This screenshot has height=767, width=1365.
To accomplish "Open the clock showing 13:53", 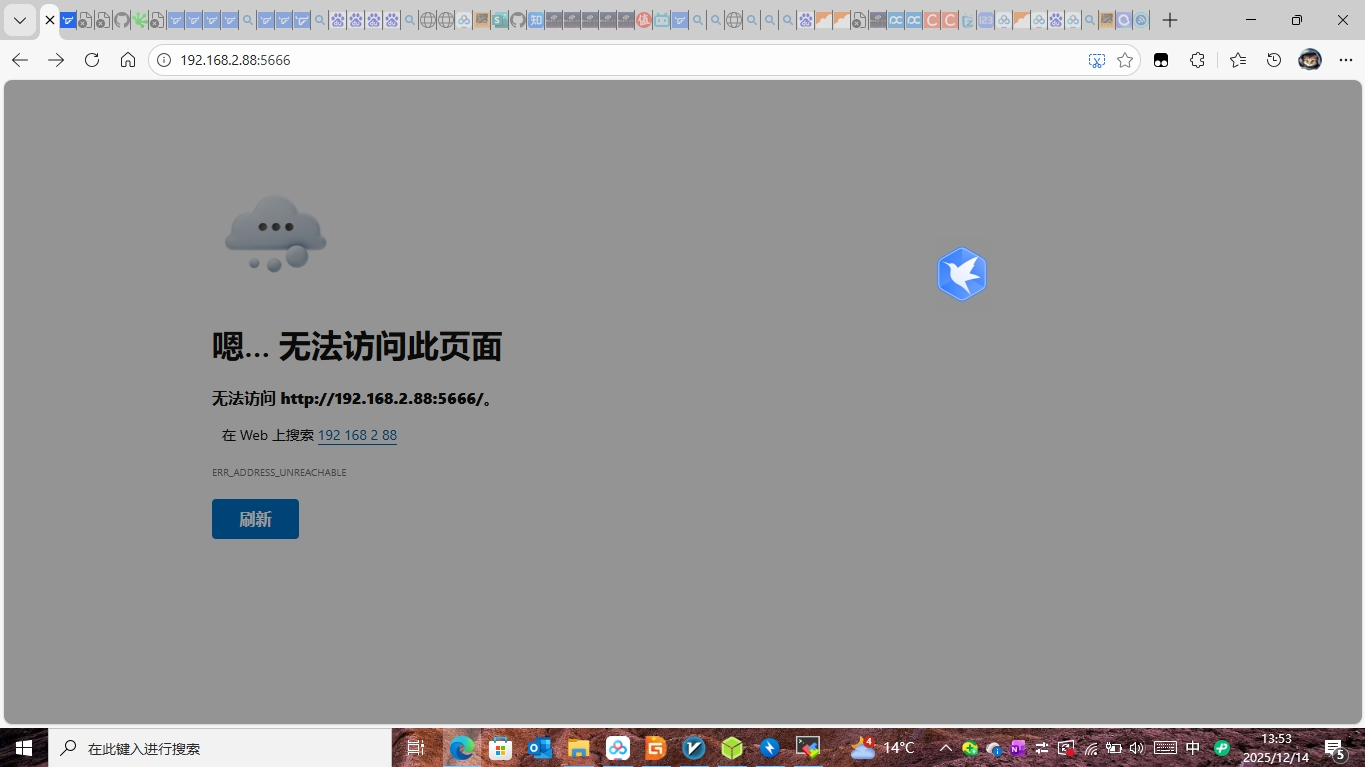I will pos(1276,748).
